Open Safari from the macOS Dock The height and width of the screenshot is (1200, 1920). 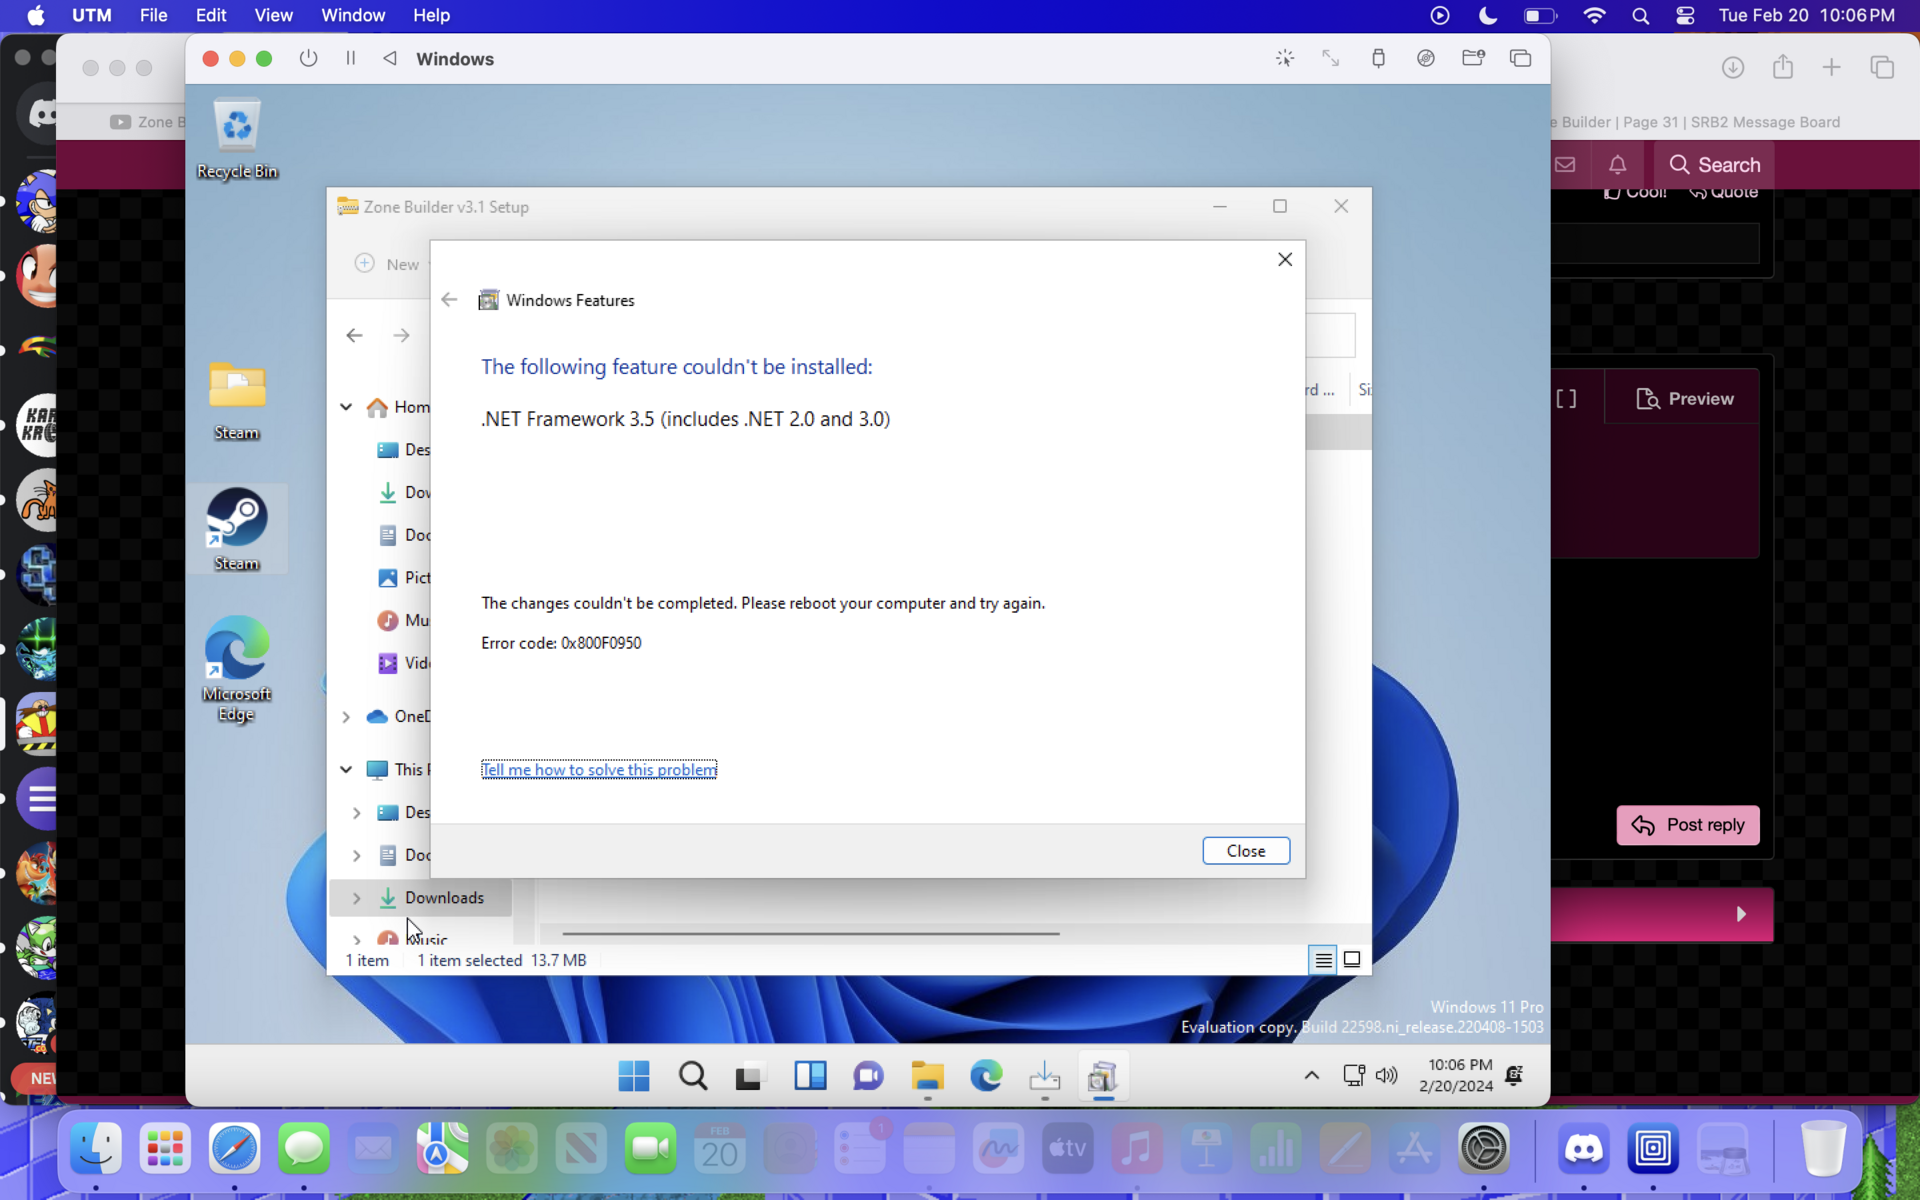(x=234, y=1148)
